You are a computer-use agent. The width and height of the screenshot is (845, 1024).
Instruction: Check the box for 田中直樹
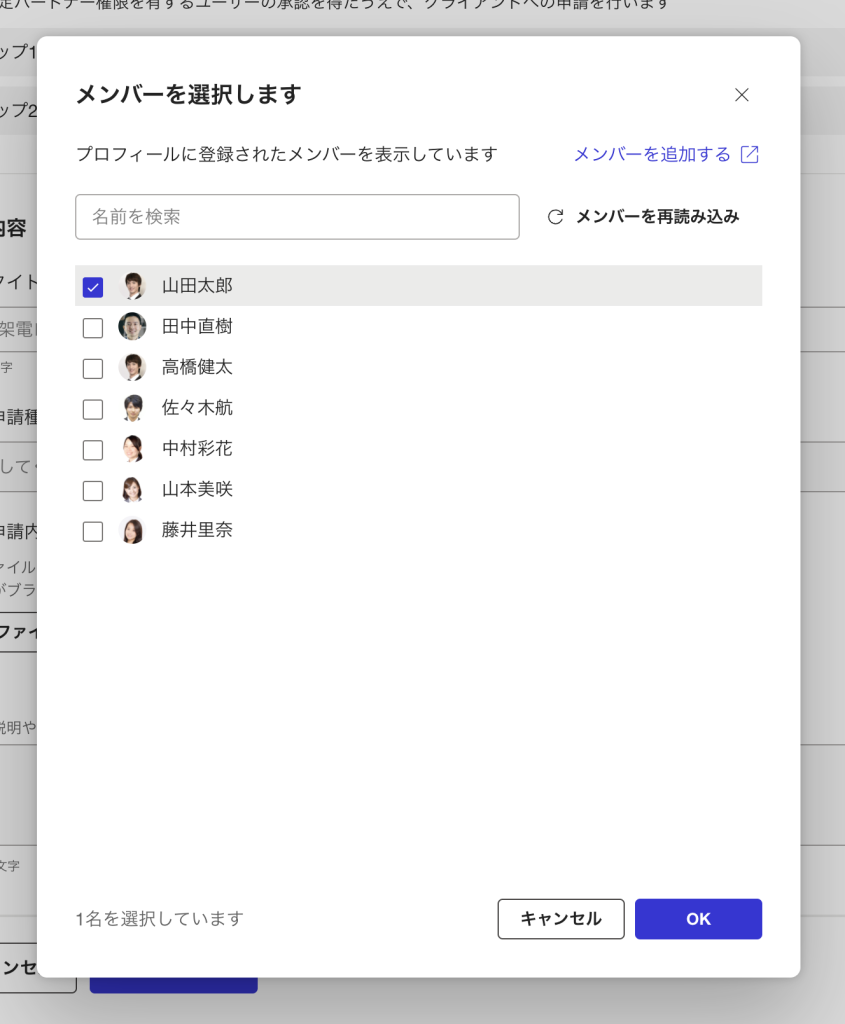[x=93, y=328]
